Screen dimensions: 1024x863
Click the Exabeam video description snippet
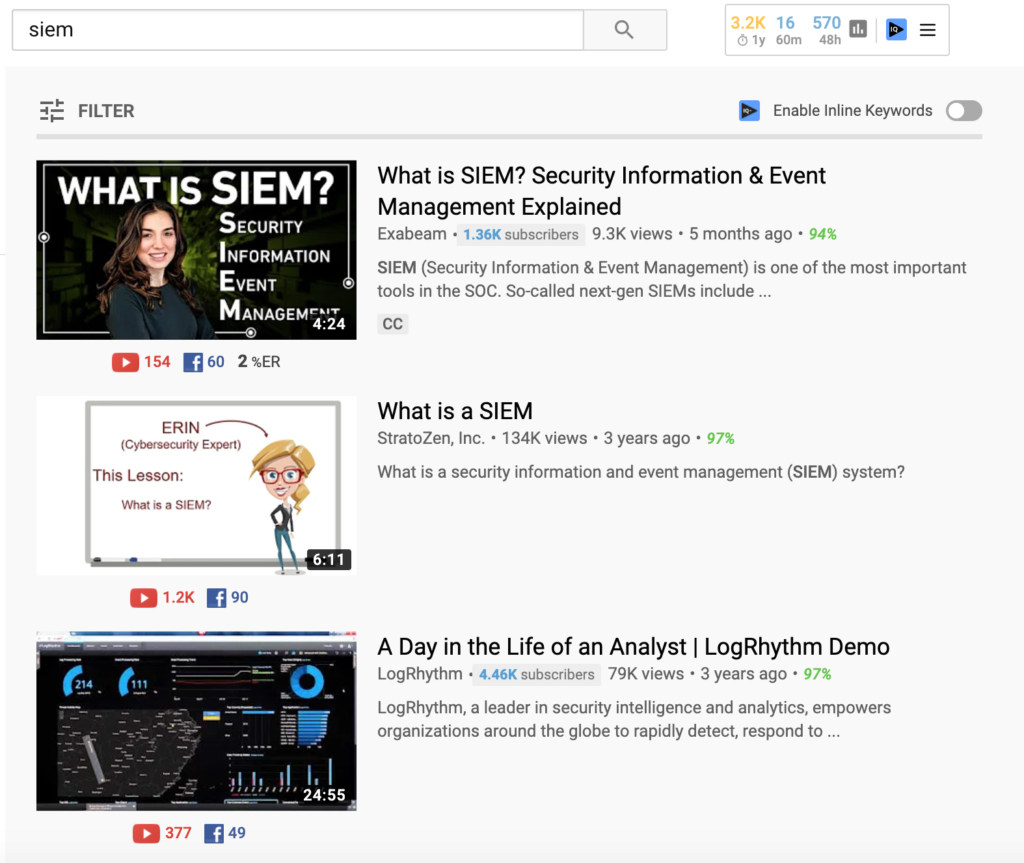tap(671, 280)
